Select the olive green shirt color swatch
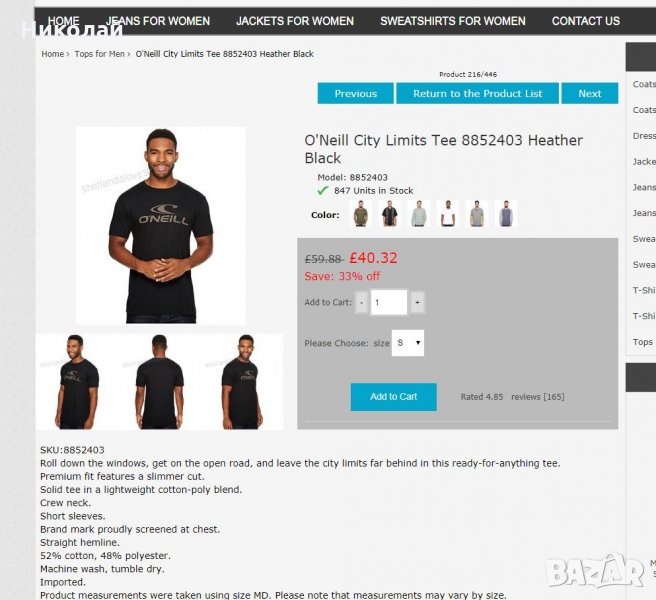This screenshot has height=600, width=656. pos(360,213)
